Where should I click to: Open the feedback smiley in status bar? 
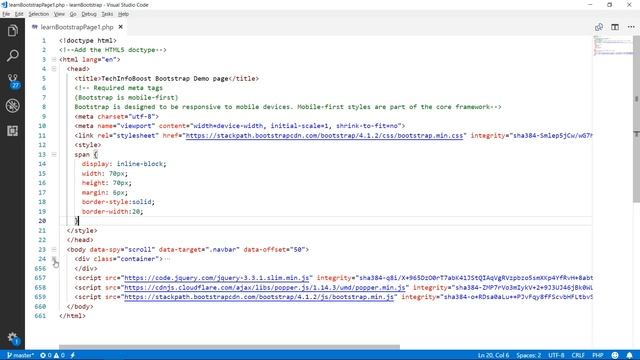pyautogui.click(x=615, y=355)
